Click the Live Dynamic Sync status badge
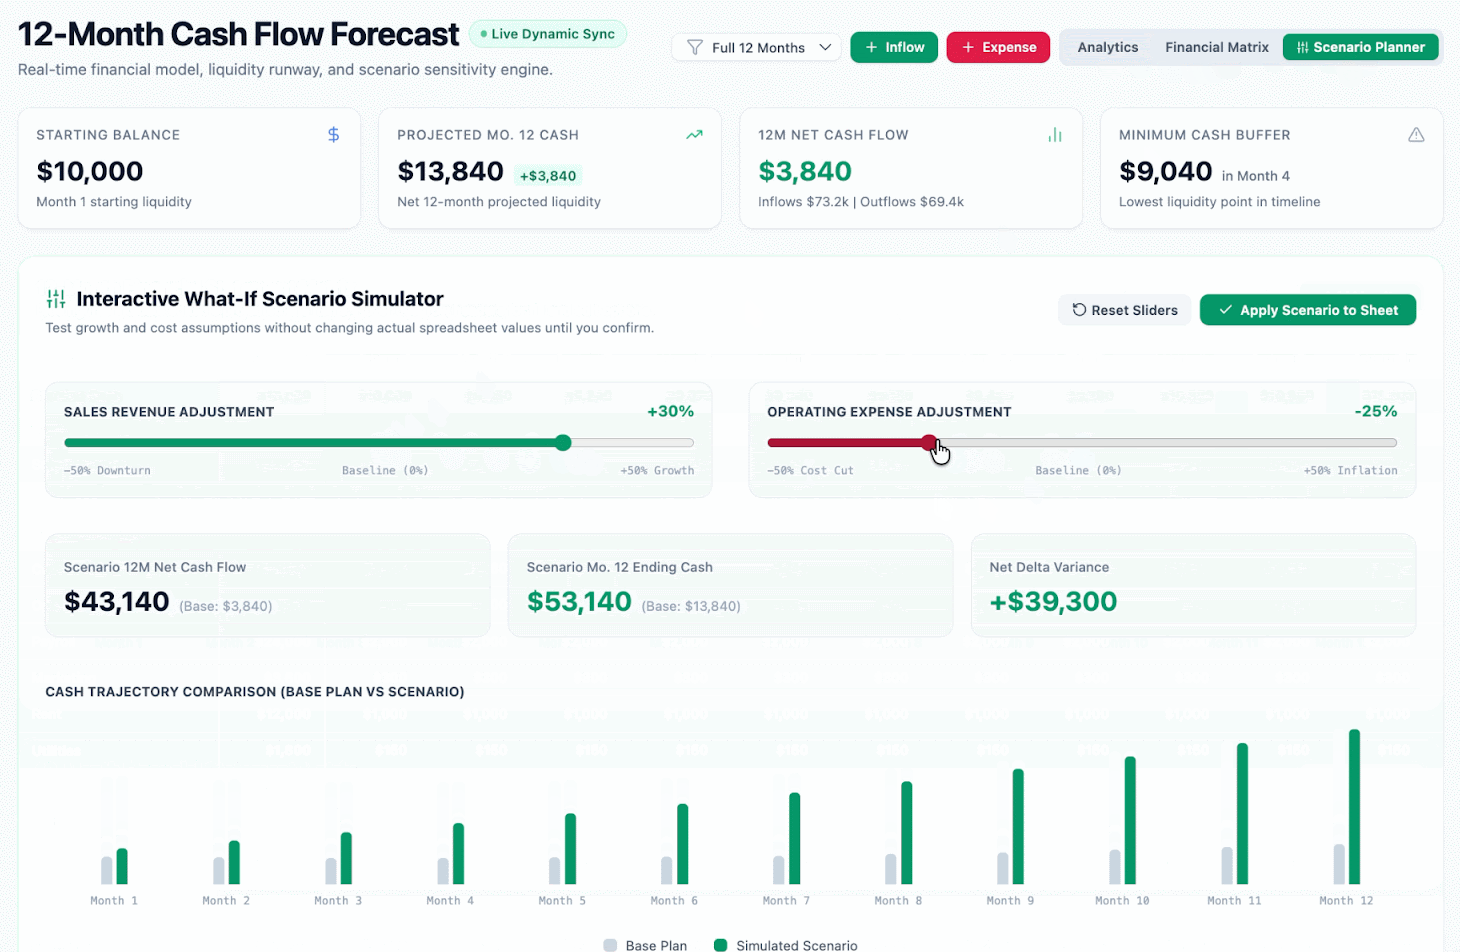 point(548,34)
